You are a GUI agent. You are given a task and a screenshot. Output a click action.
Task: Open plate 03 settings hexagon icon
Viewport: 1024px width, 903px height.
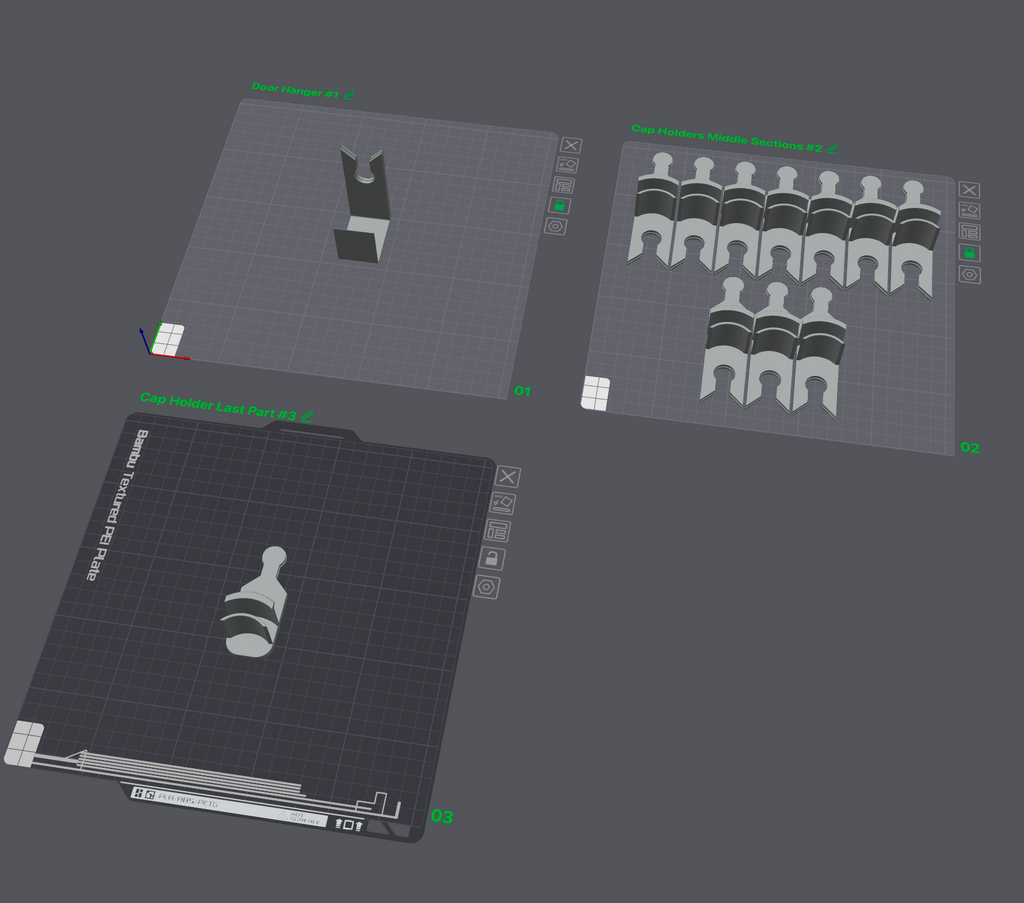pos(486,587)
